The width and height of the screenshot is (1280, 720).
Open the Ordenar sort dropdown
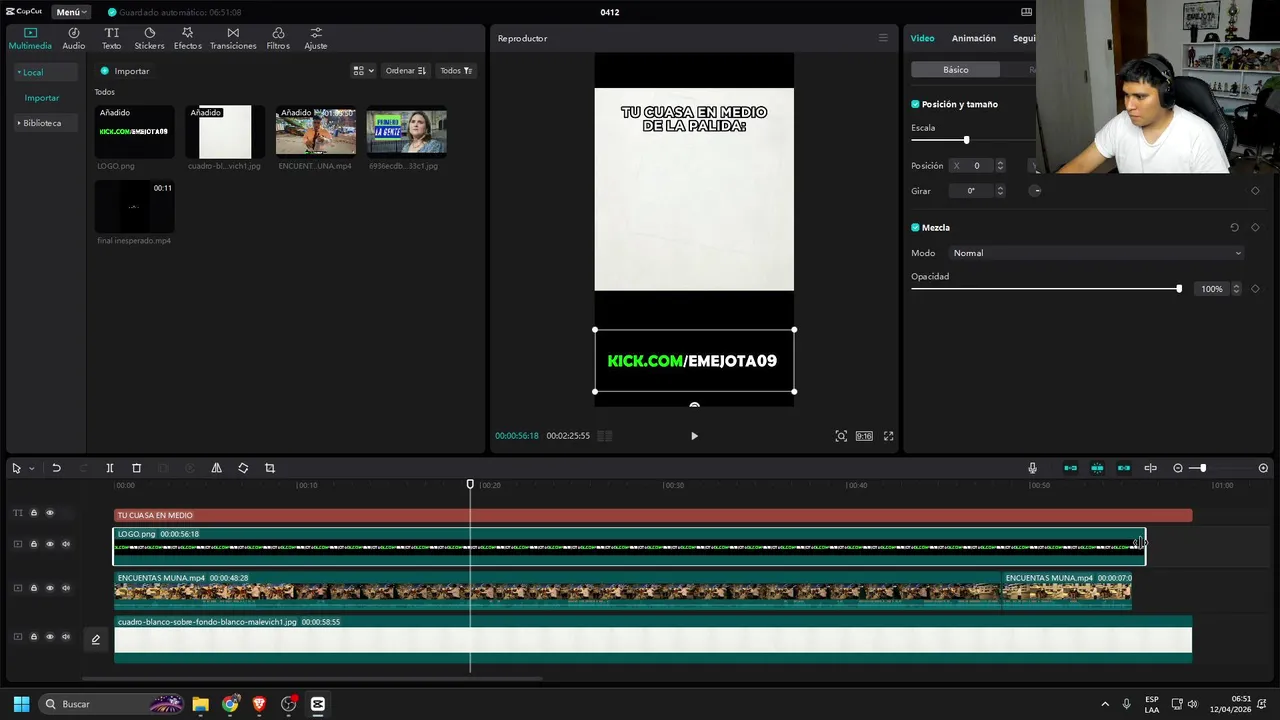(x=406, y=71)
